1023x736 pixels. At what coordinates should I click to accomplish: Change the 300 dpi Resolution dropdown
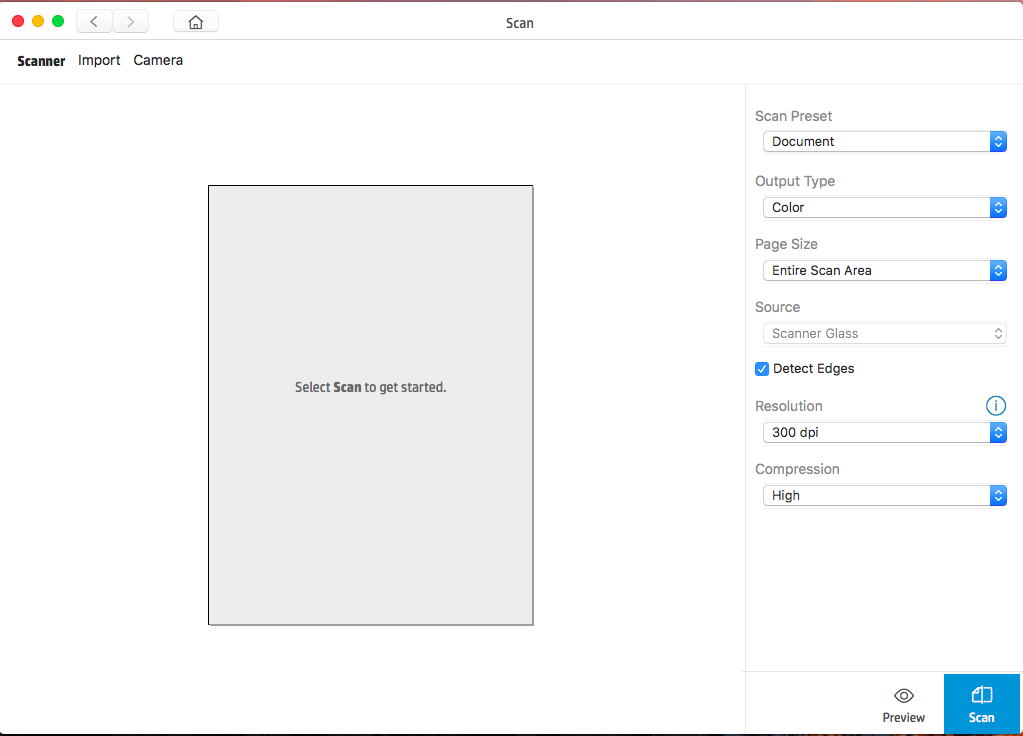pos(884,433)
